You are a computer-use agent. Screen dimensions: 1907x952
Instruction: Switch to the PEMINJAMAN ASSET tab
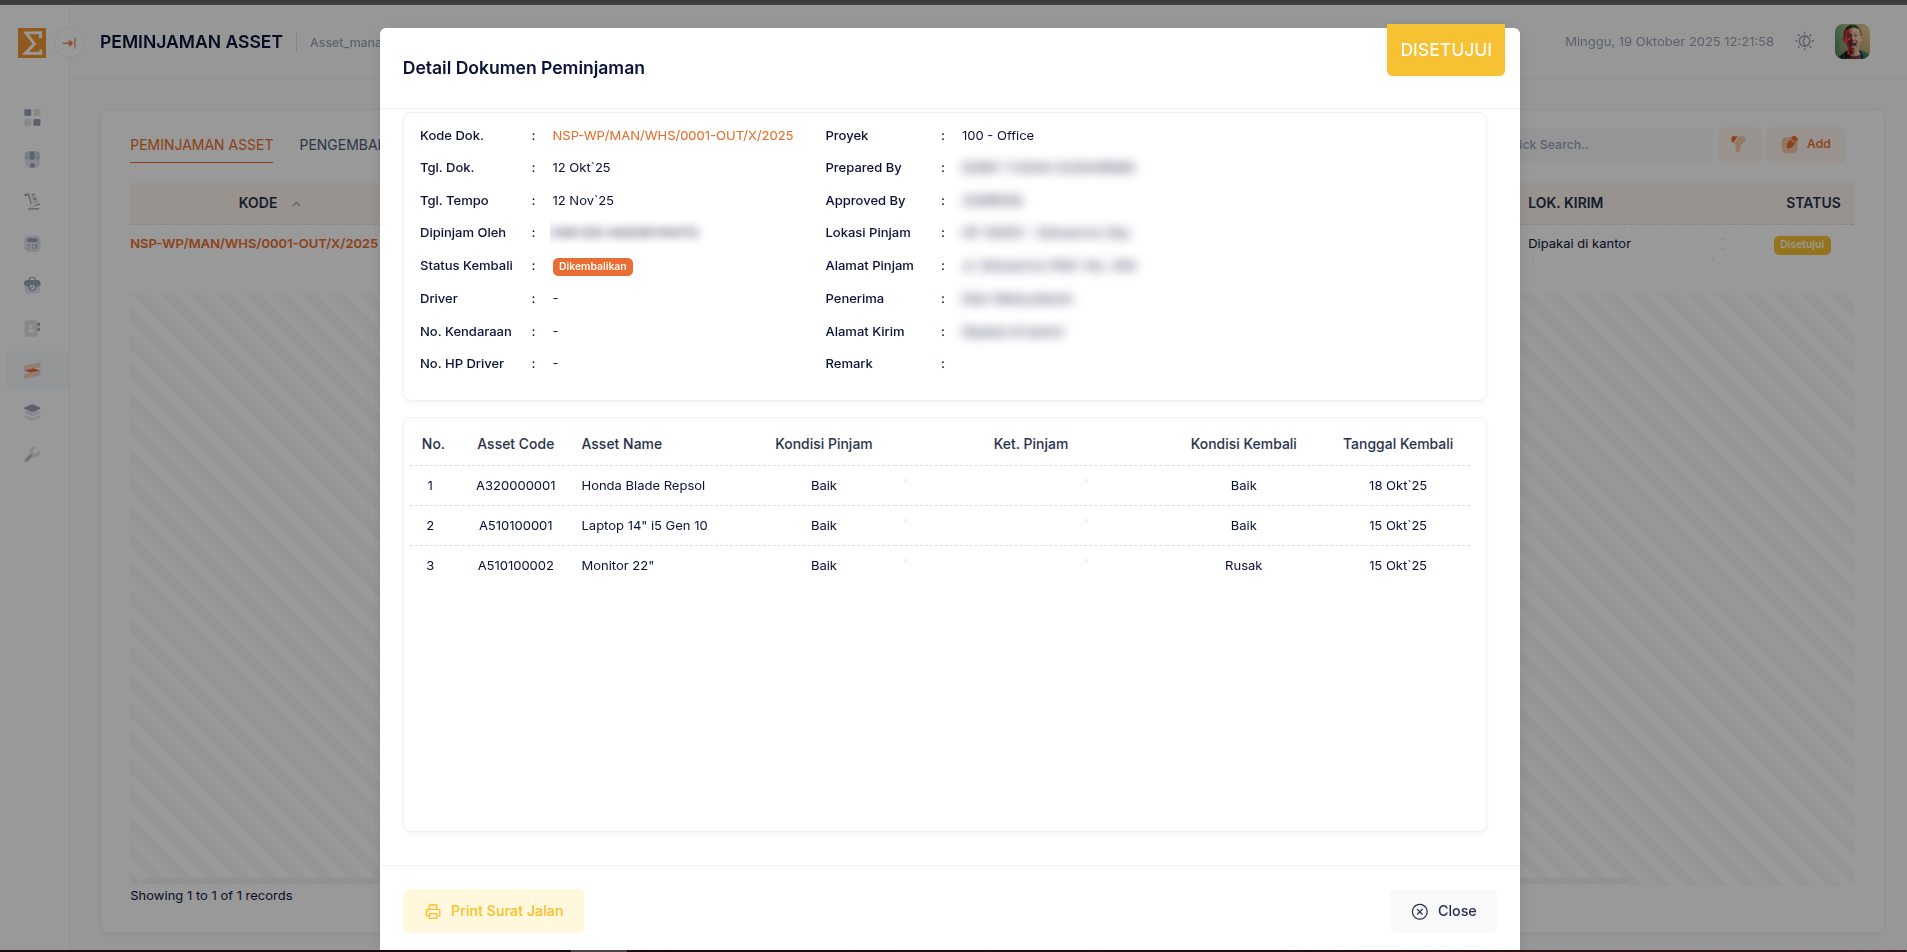(201, 145)
